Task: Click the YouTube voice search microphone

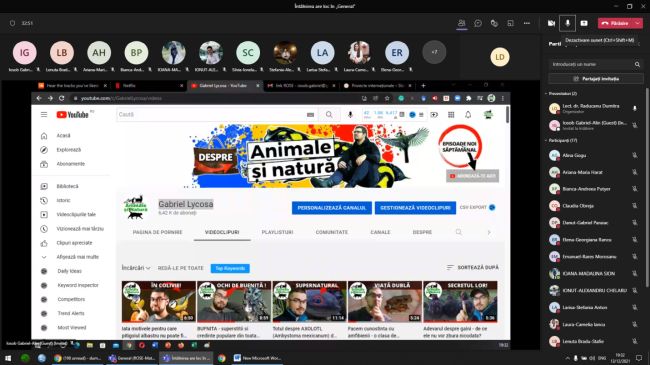Action: click(351, 114)
